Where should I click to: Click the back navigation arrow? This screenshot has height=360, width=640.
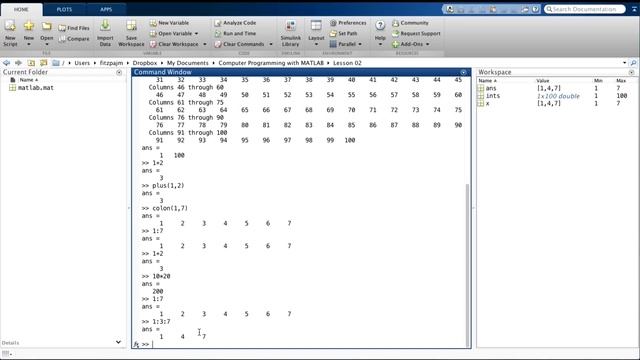6,63
